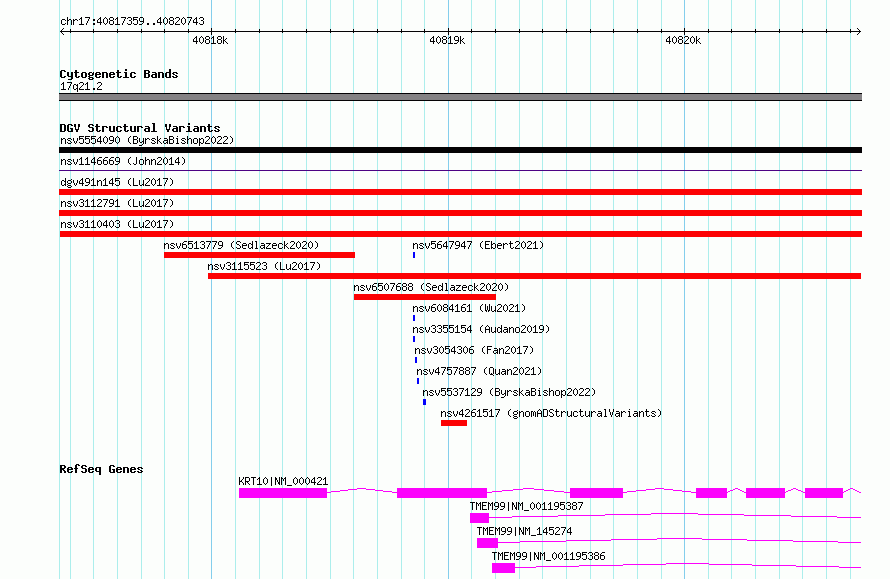Click the 40819k ruler tick label
Image resolution: width=890 pixels, height=579 pixels.
tap(447, 40)
